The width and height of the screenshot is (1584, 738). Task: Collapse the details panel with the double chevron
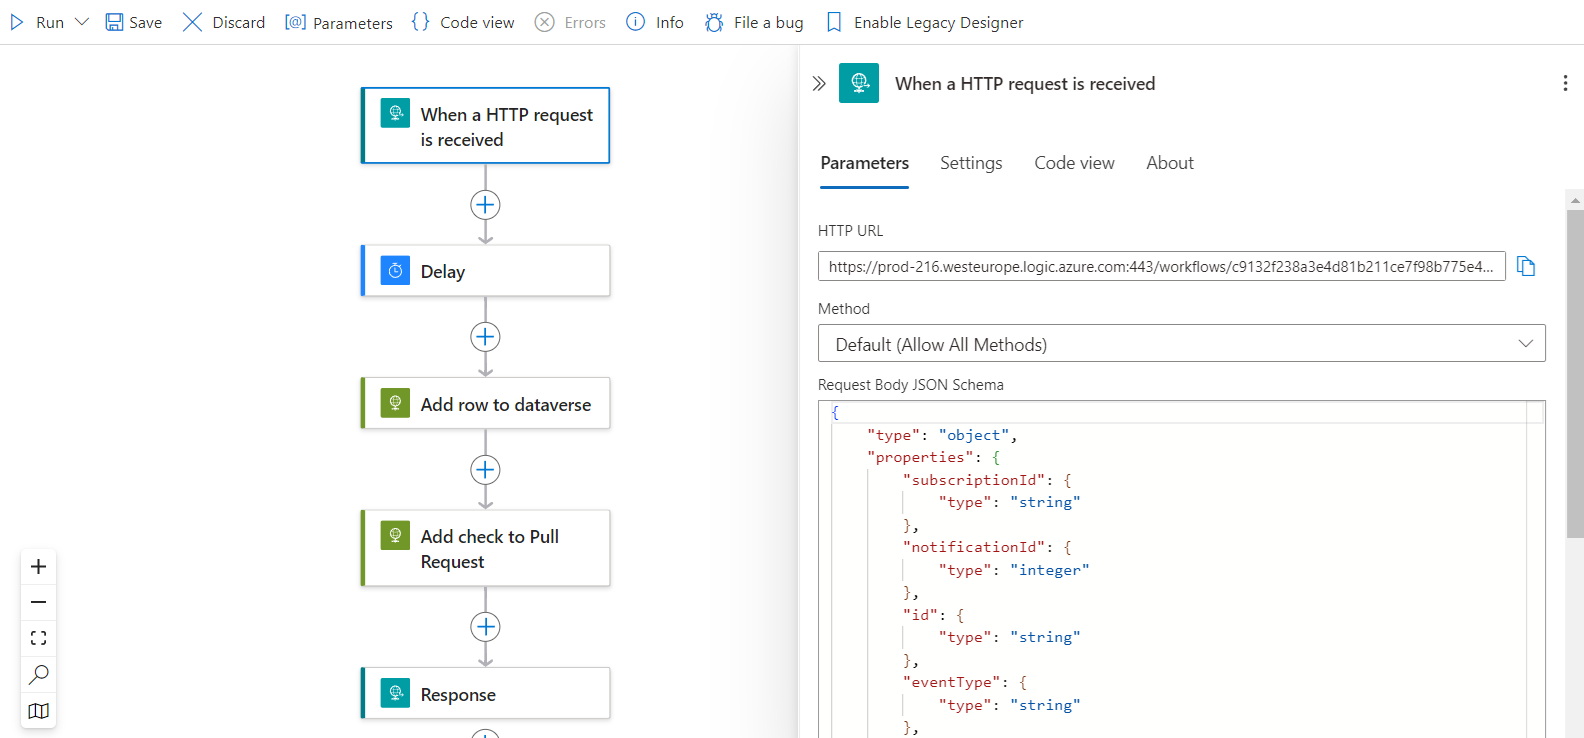819,83
